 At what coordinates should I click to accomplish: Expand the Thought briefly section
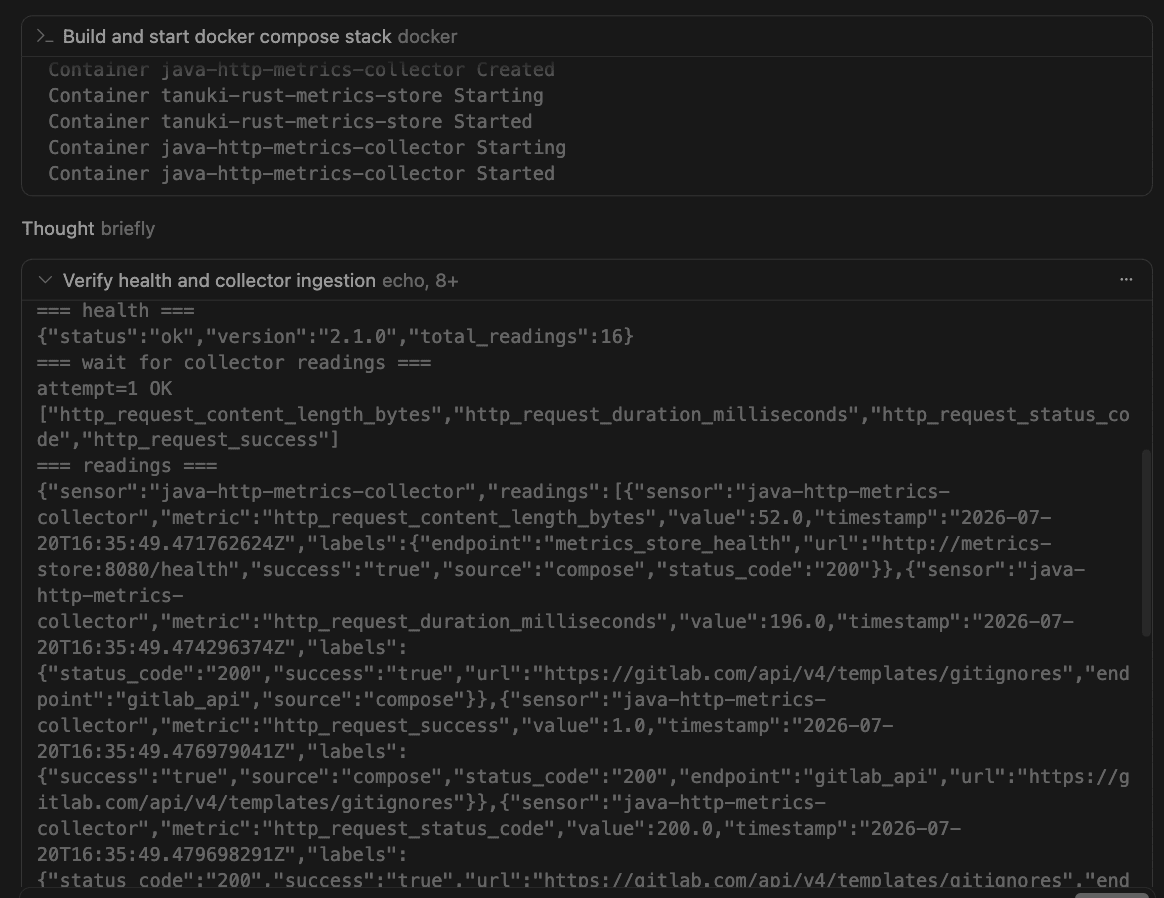point(88,229)
